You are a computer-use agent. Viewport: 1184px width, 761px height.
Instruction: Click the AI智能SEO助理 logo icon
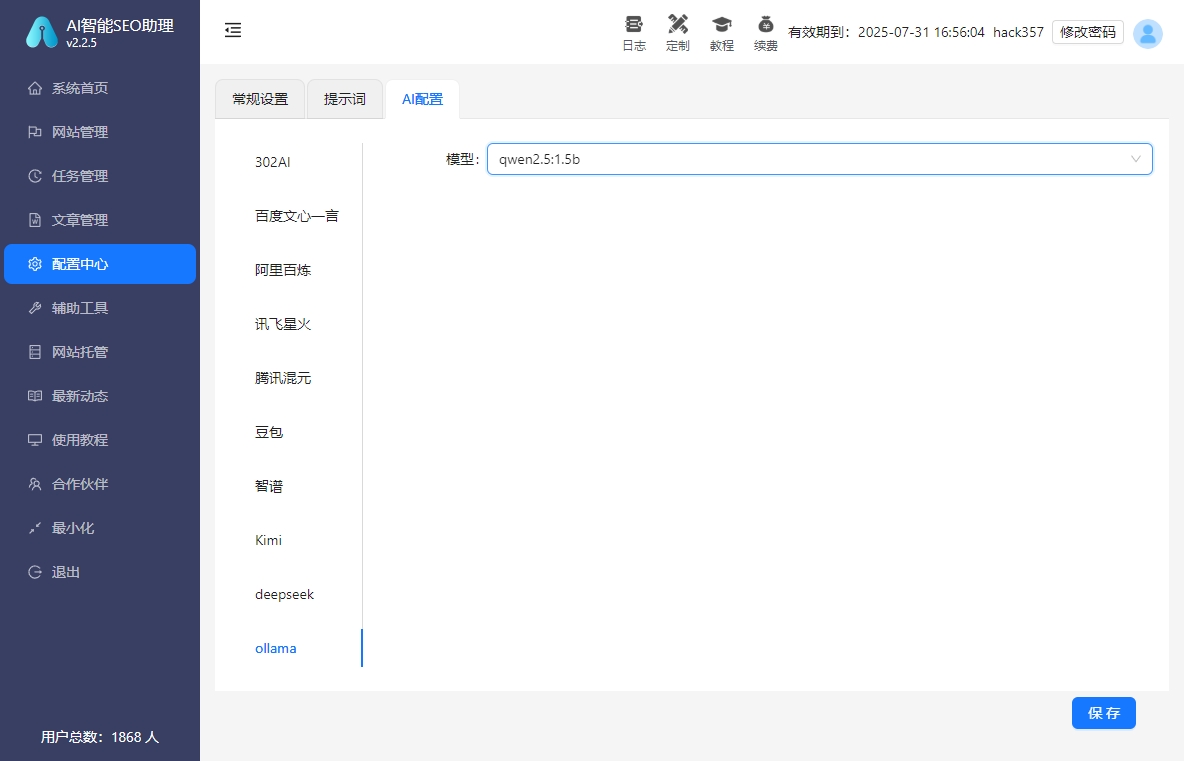(x=42, y=32)
